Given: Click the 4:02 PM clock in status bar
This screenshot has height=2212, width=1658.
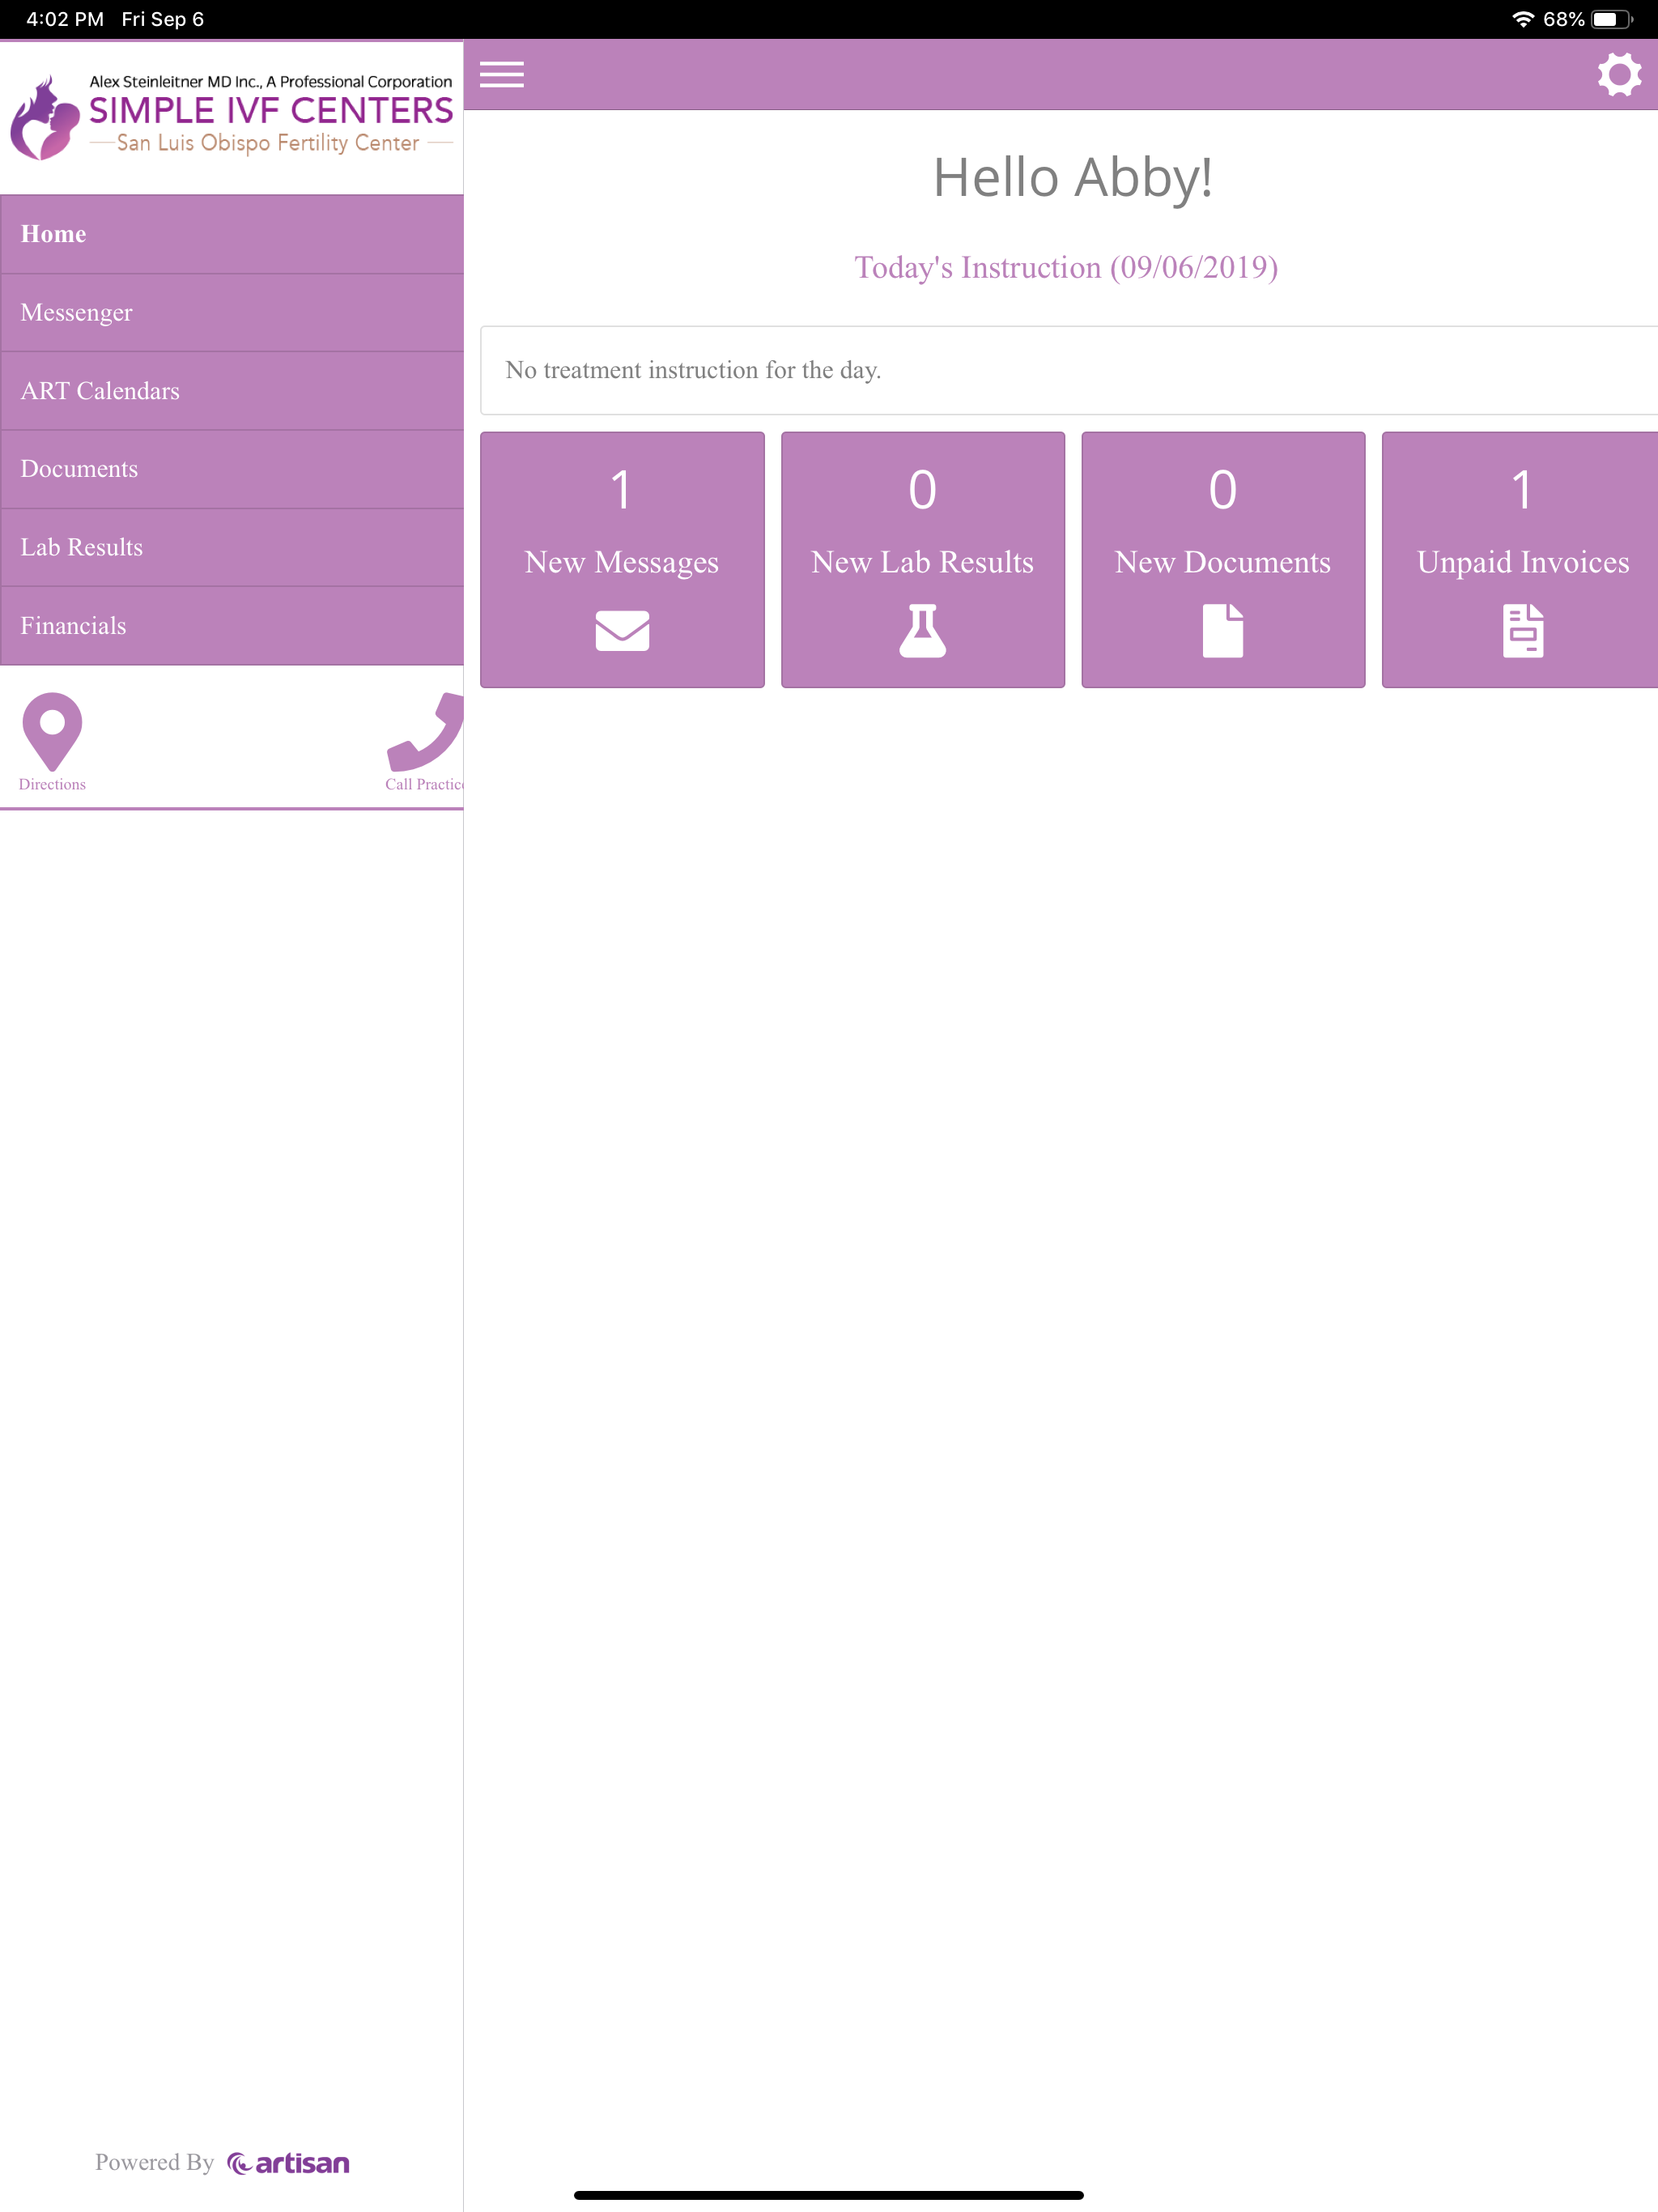Looking at the screenshot, I should [65, 19].
